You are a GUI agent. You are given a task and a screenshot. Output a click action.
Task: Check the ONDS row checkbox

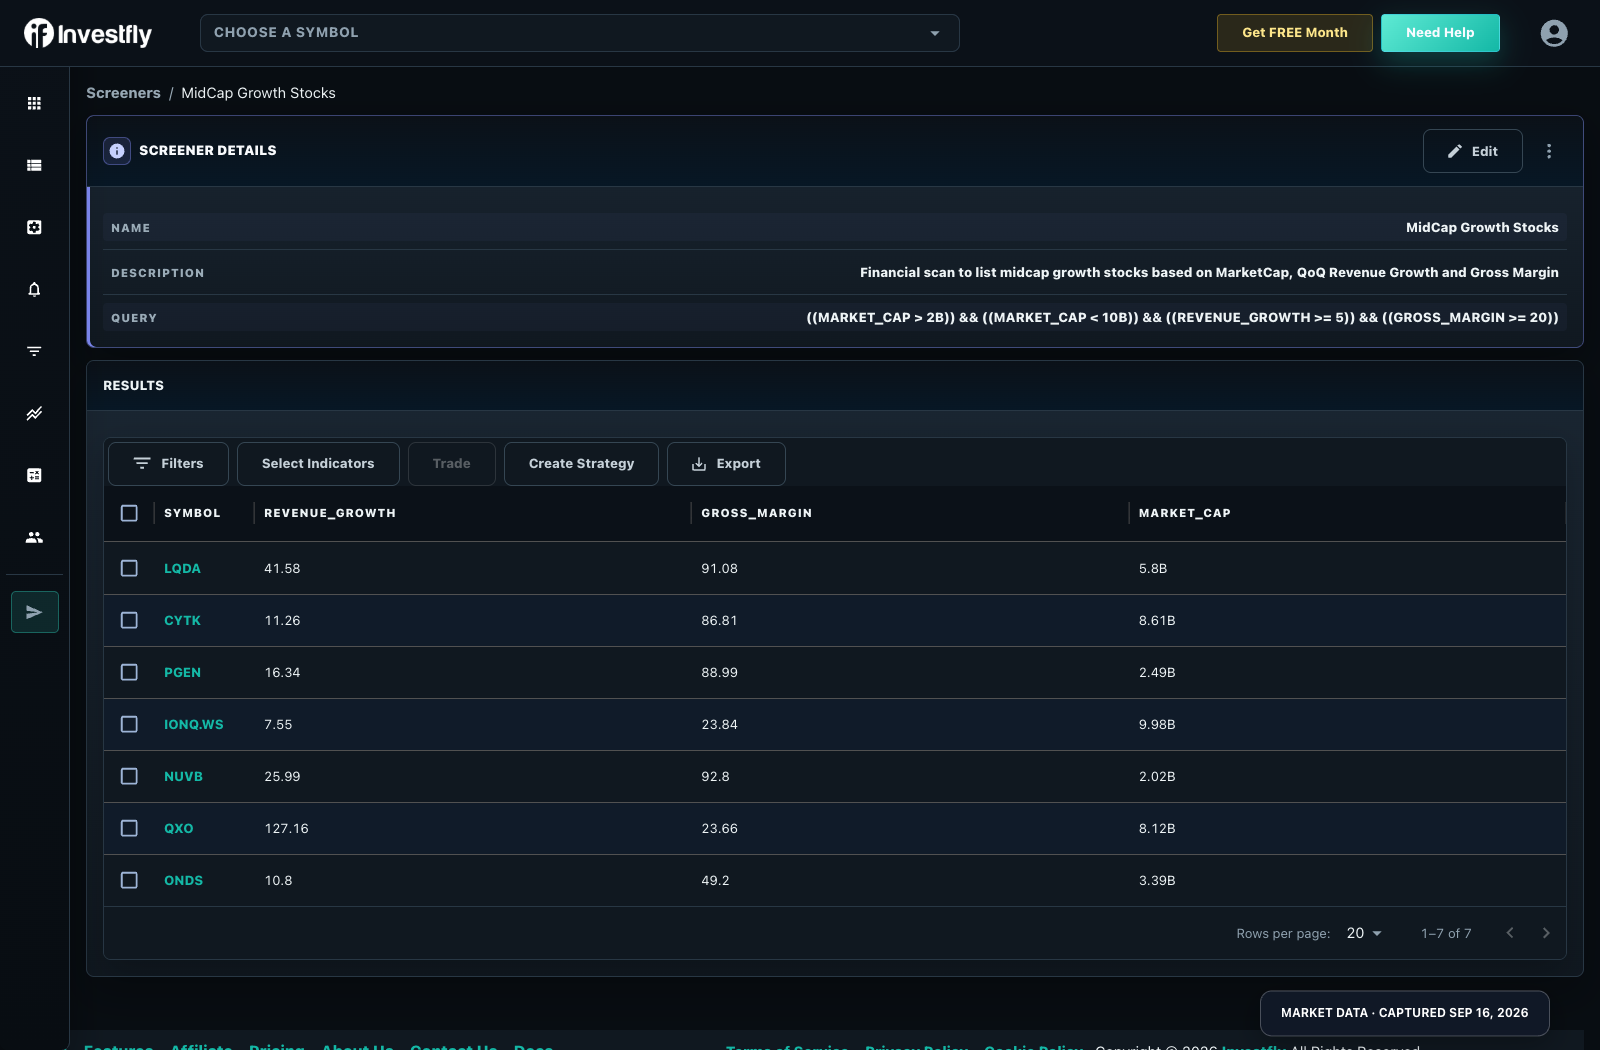pos(129,880)
